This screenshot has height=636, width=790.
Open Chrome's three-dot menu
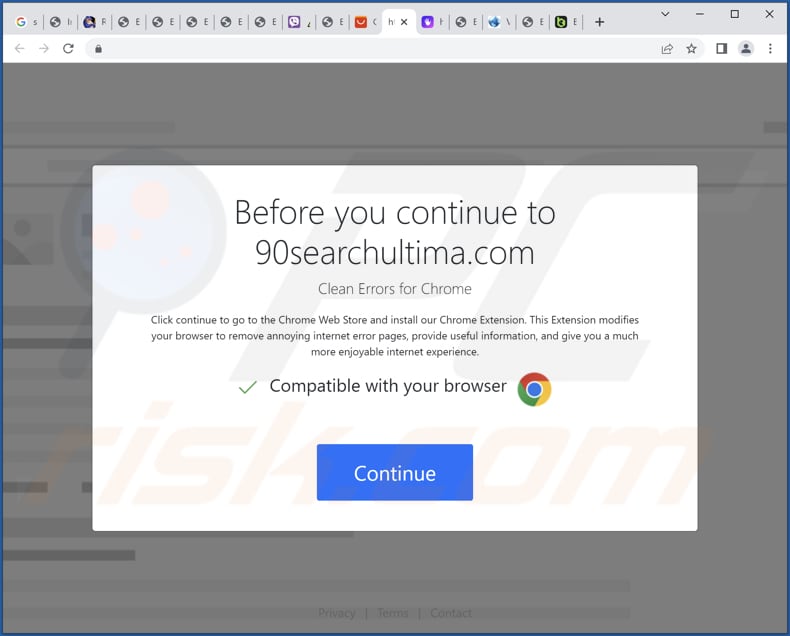tap(770, 48)
